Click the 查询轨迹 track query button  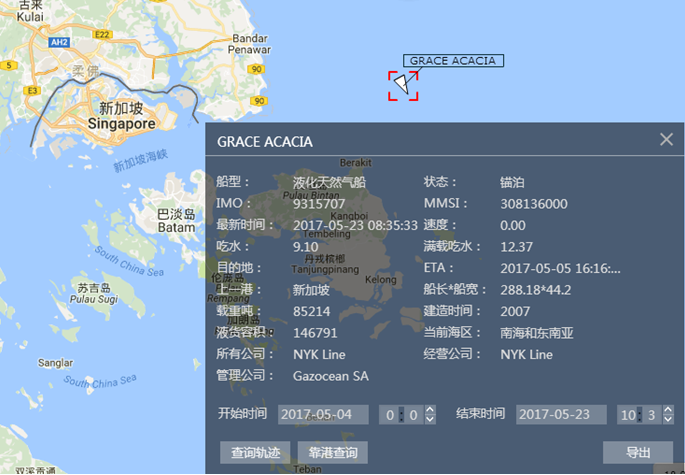click(254, 452)
